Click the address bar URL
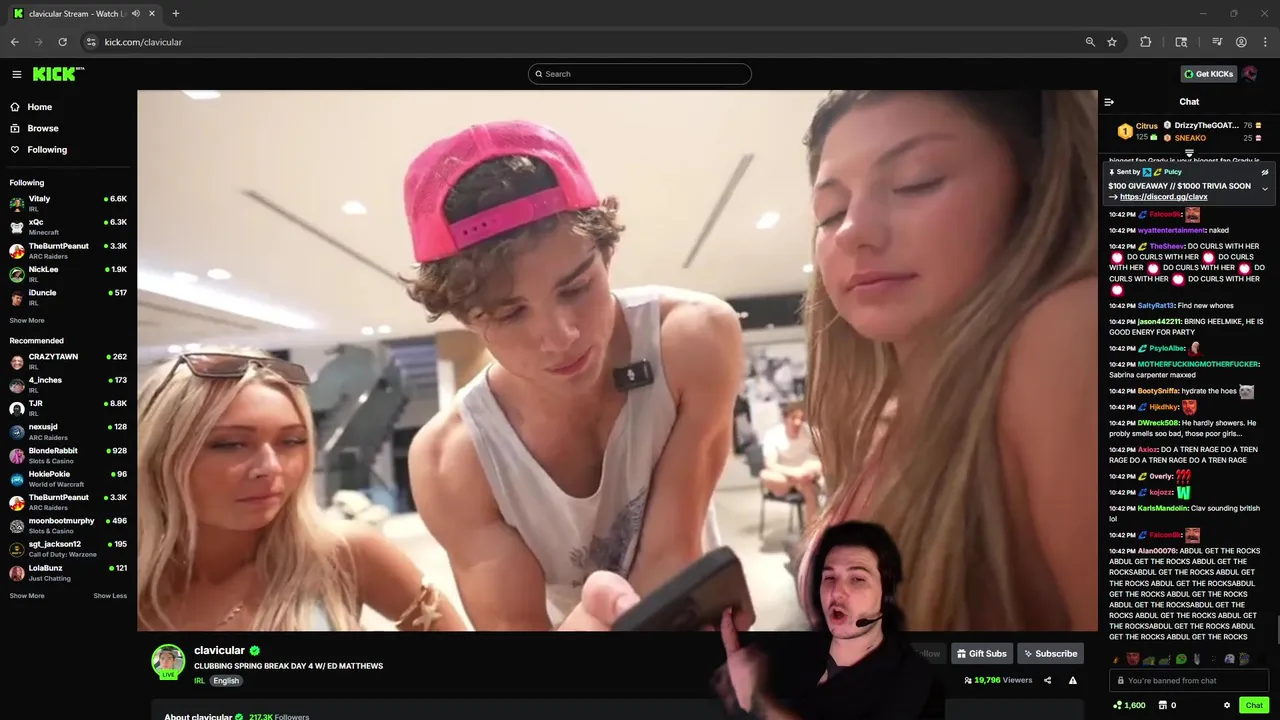 143,42
